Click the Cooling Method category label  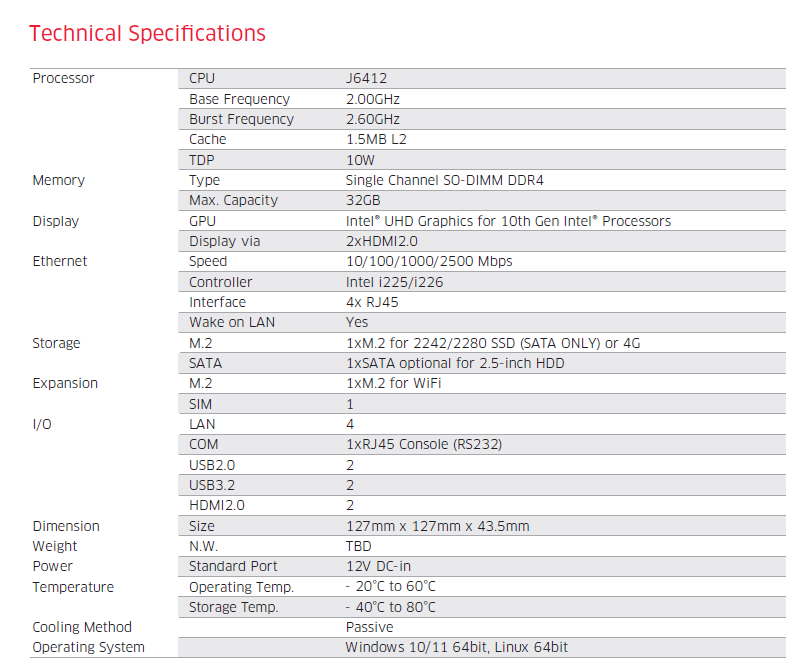click(x=82, y=627)
